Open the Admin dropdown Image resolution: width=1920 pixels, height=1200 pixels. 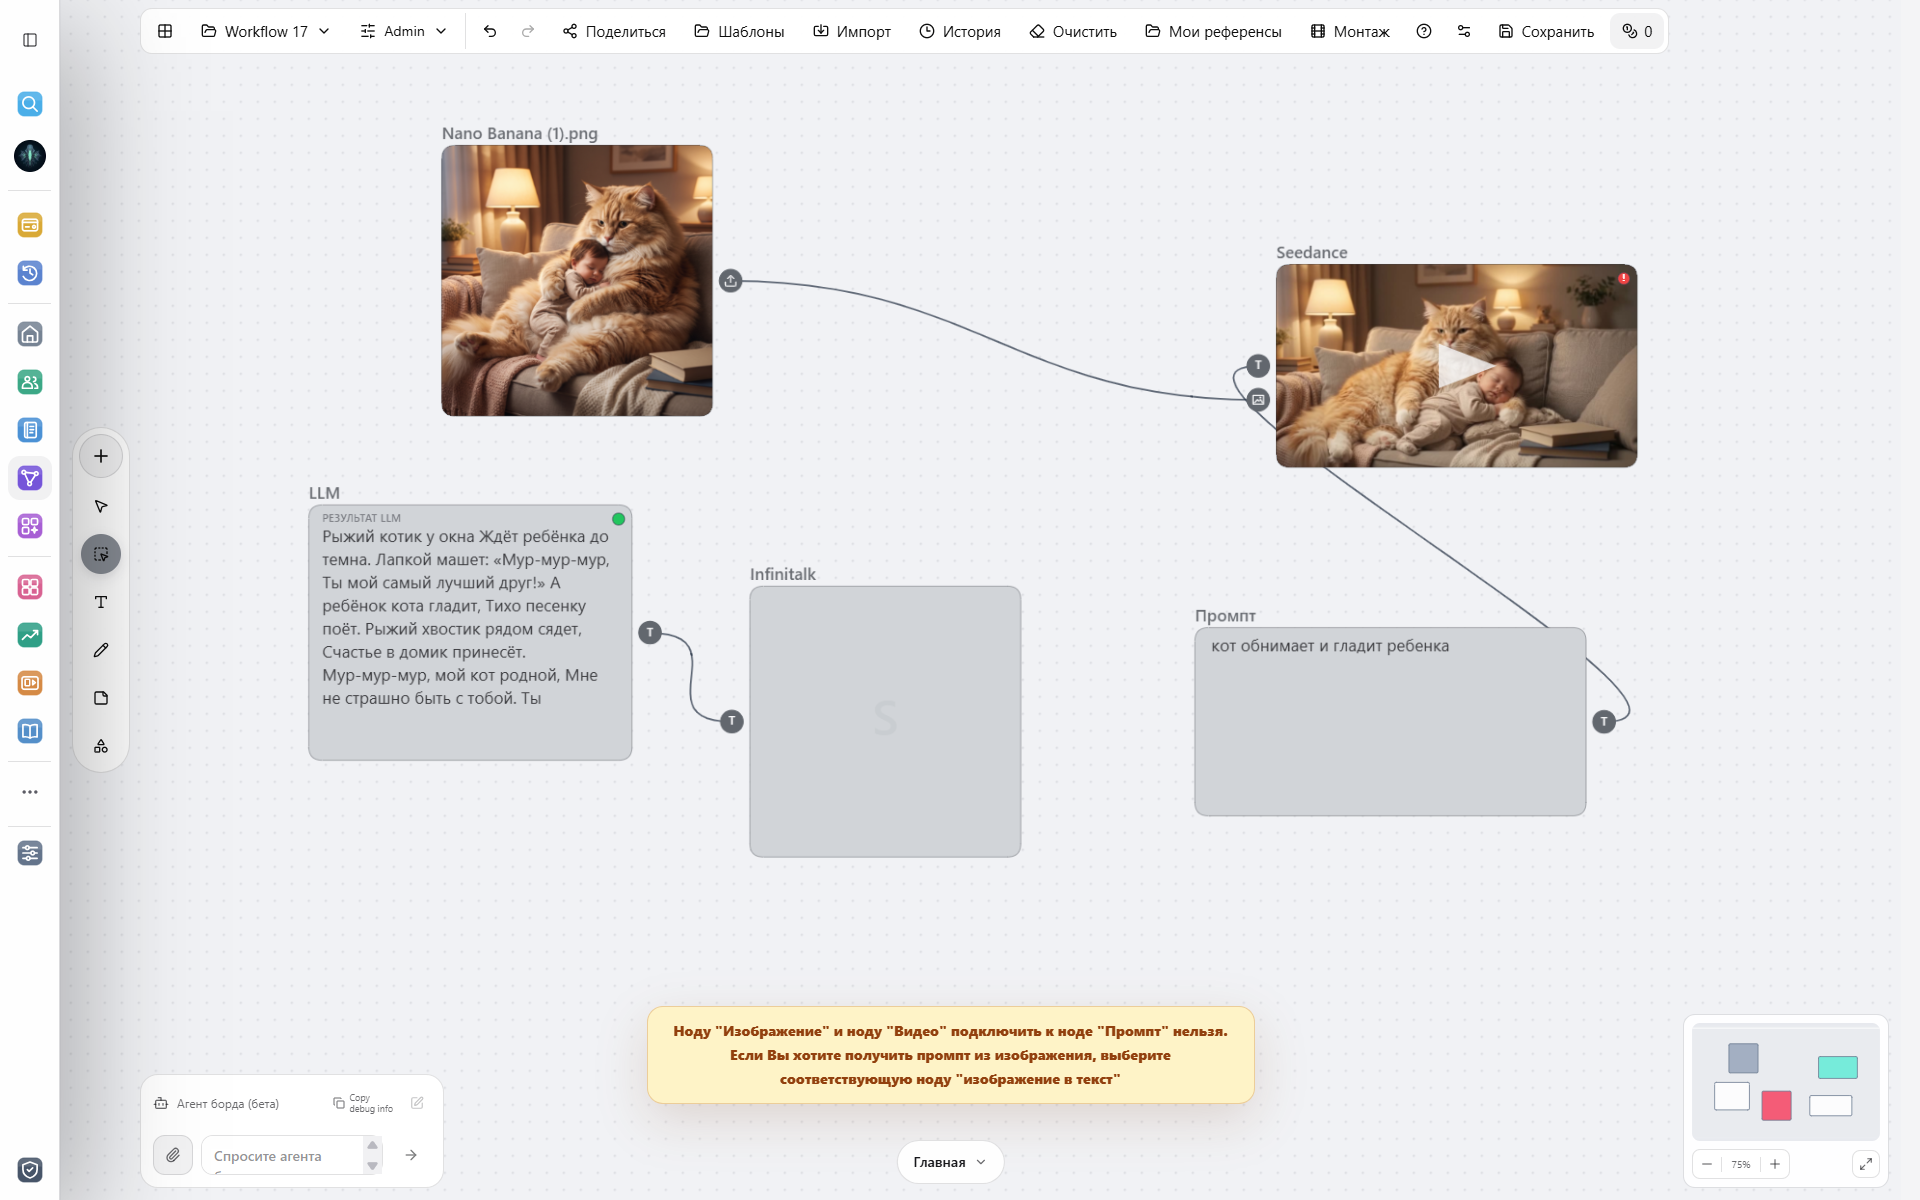(403, 31)
